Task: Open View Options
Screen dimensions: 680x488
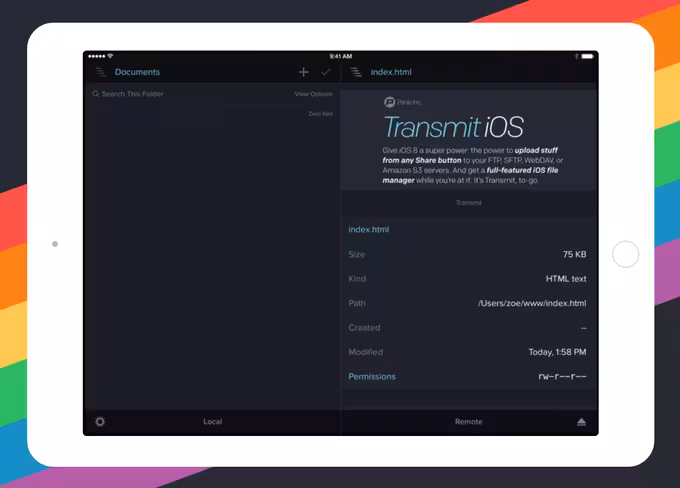Action: point(314,94)
